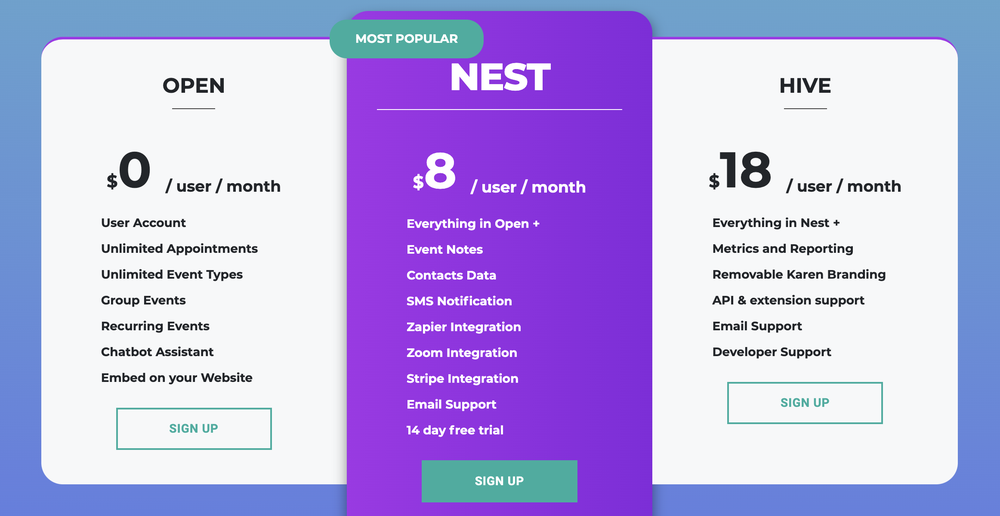Select the NEST plan heading
Screen dimensions: 1000x516
coord(500,77)
